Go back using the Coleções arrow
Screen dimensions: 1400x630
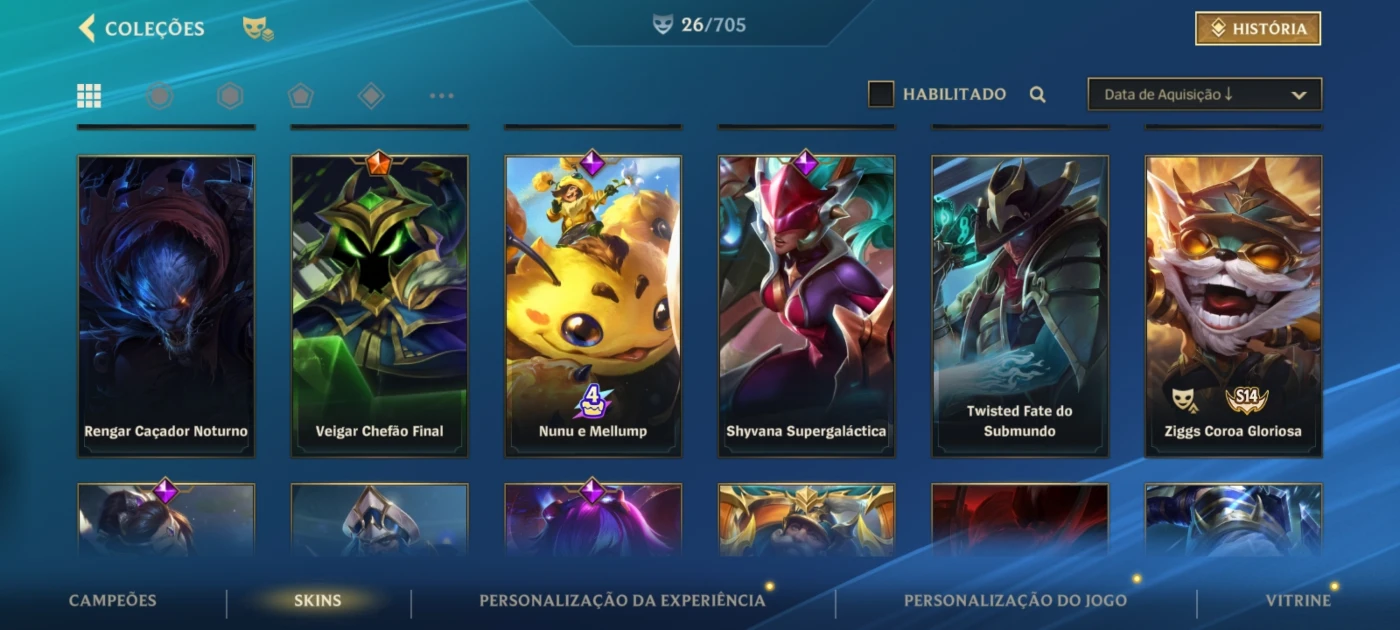pos(87,28)
